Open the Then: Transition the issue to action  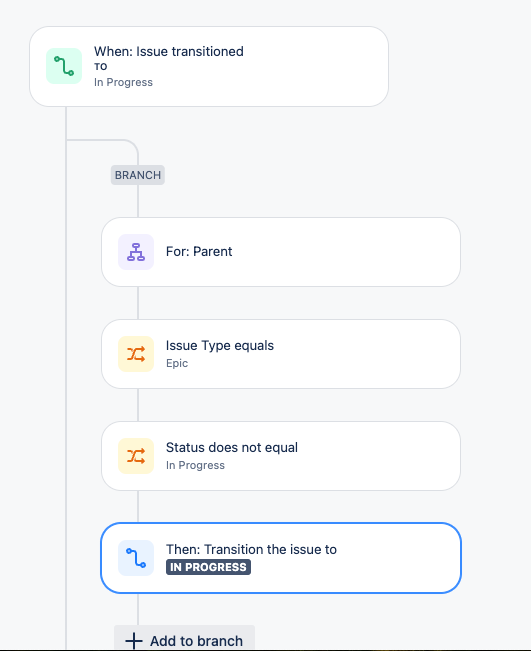click(x=281, y=558)
